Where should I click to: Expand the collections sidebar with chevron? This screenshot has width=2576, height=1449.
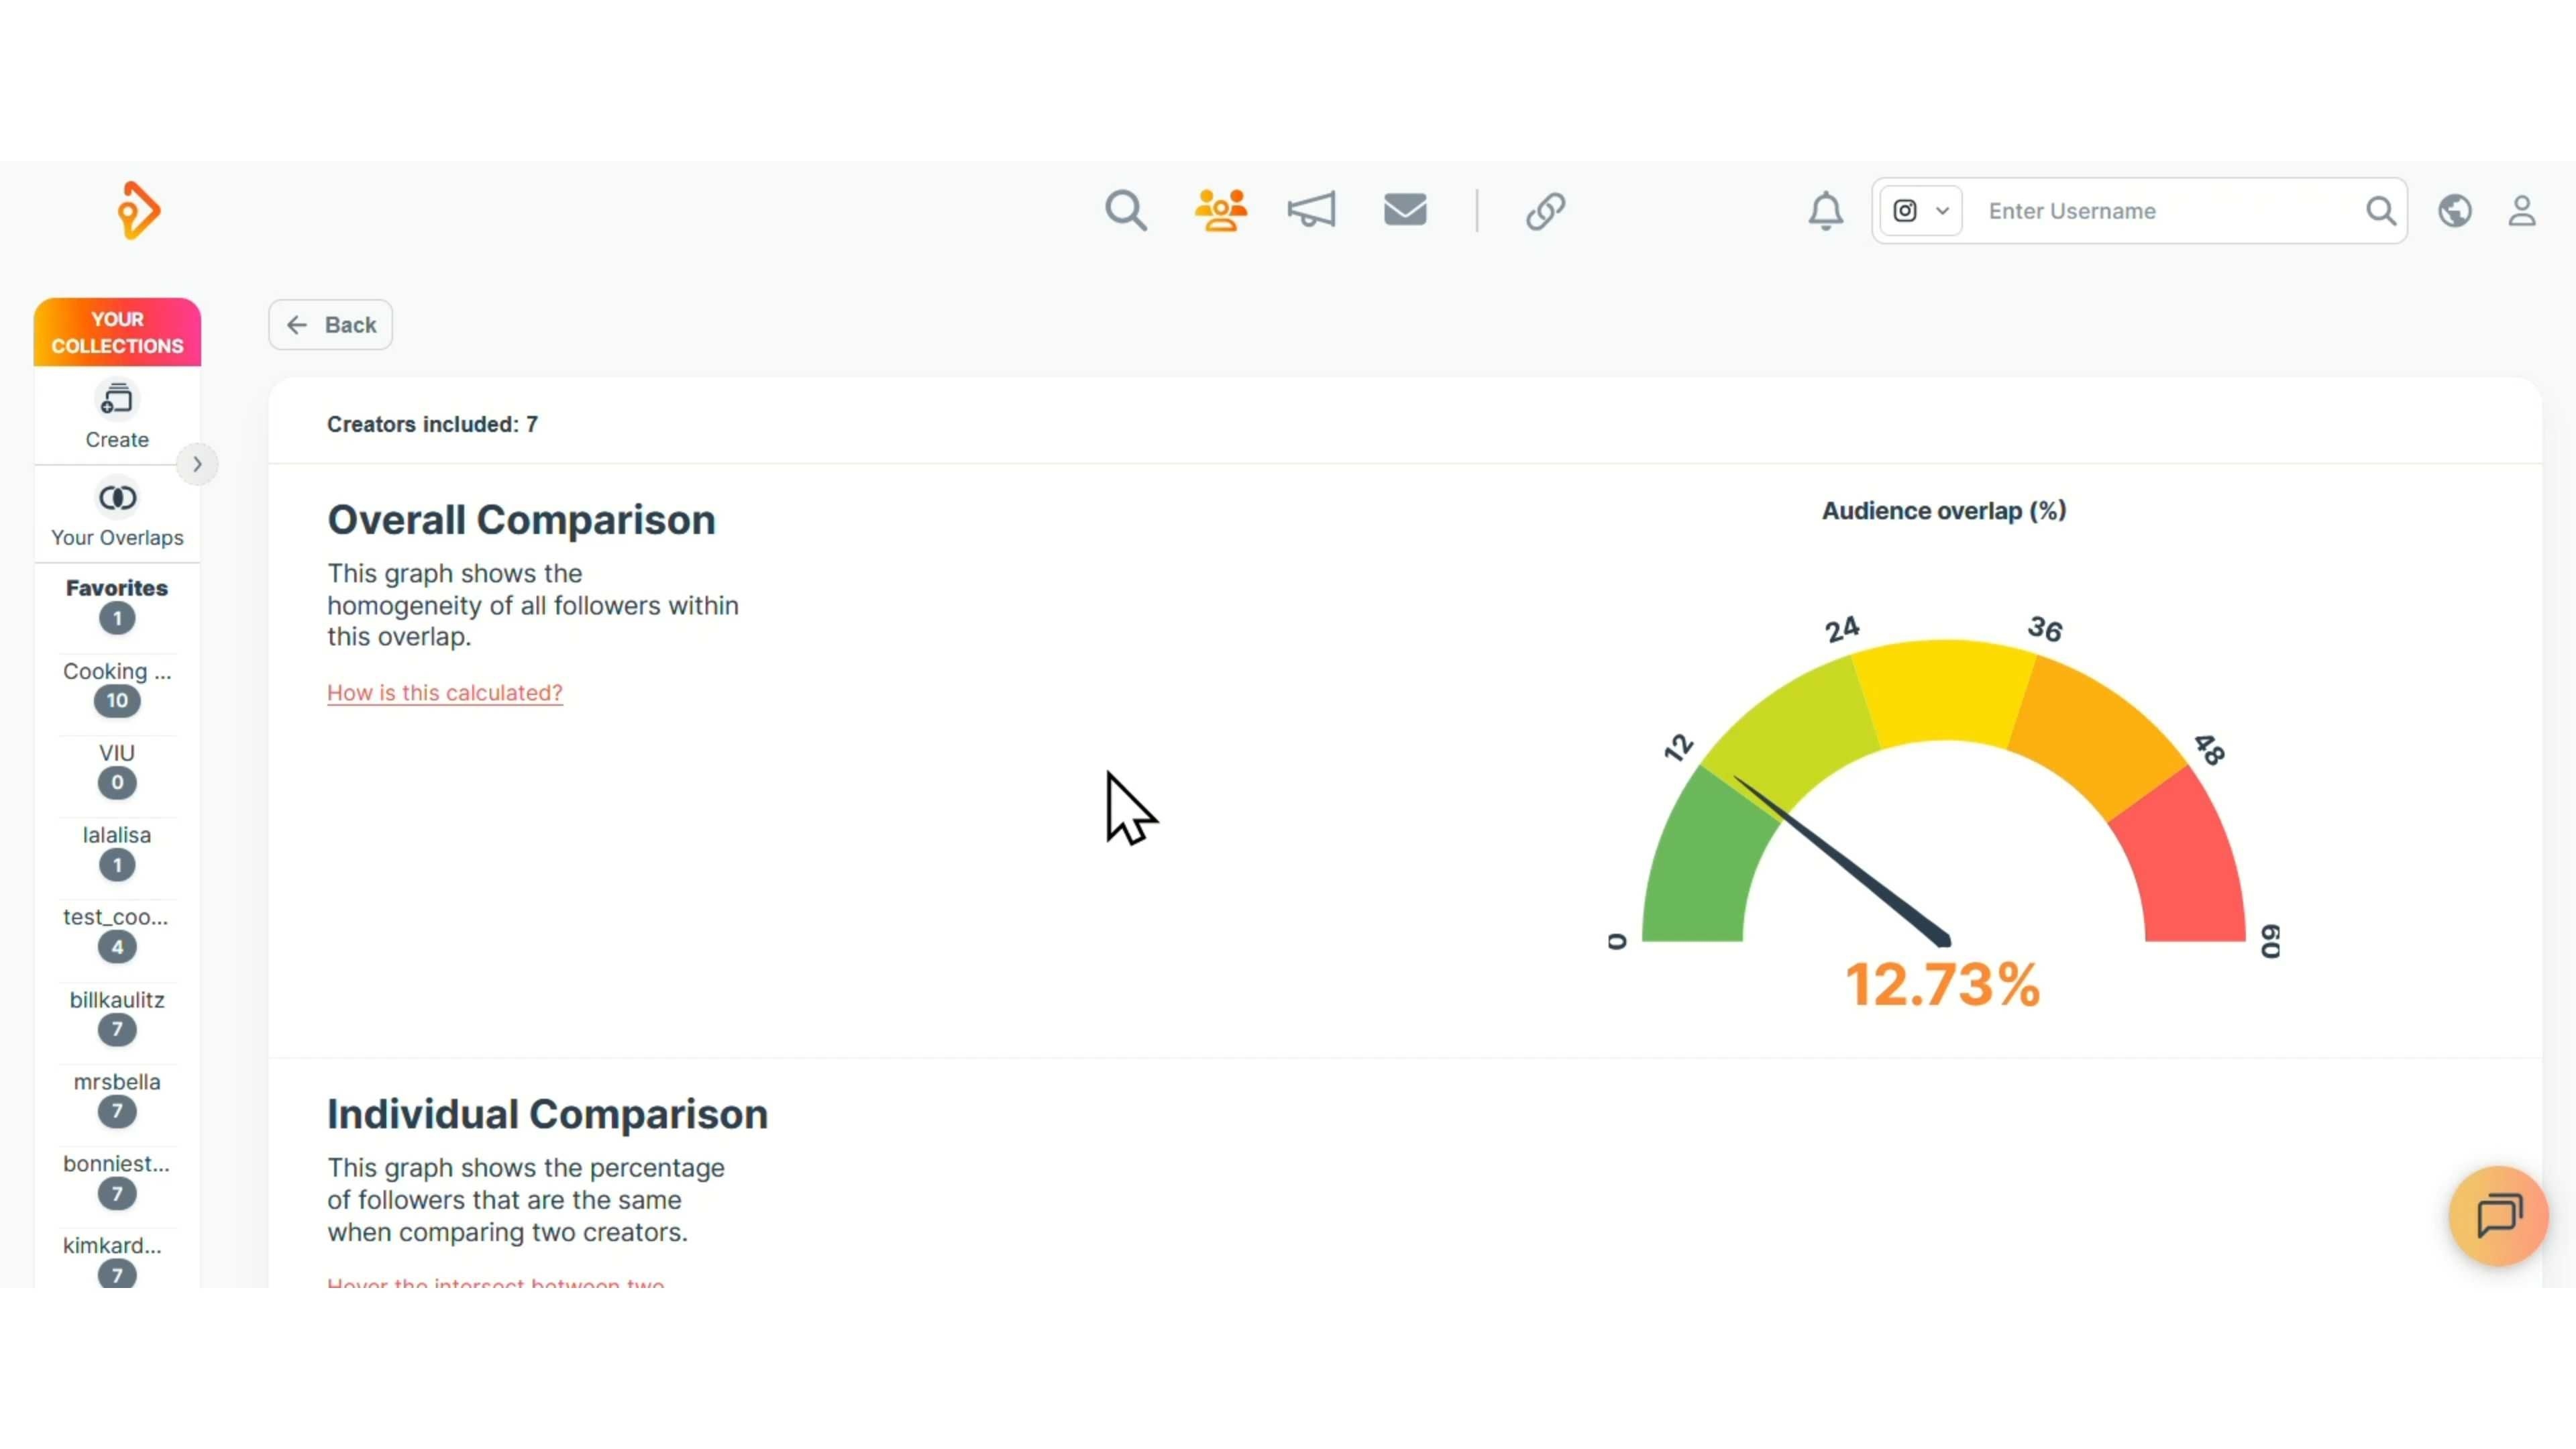pyautogui.click(x=197, y=464)
